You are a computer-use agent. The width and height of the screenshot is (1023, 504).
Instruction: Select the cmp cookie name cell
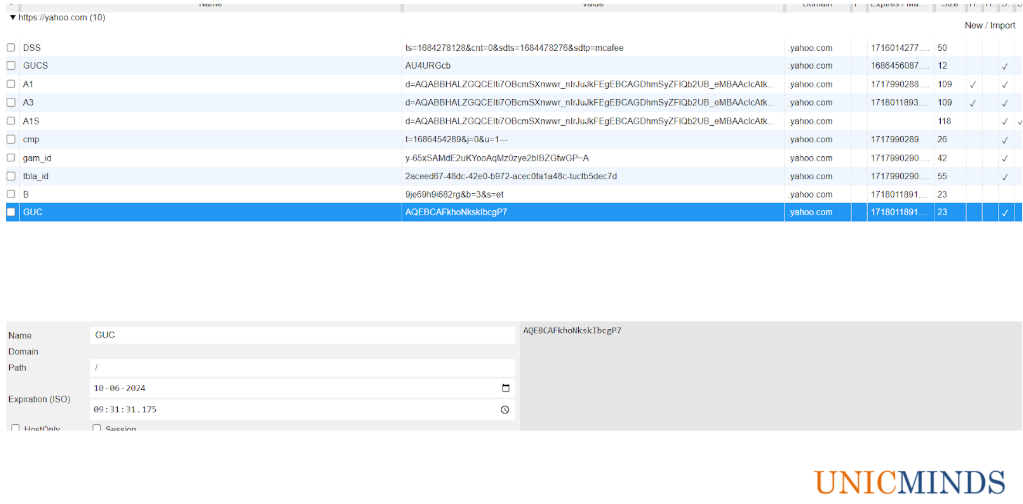[211, 139]
